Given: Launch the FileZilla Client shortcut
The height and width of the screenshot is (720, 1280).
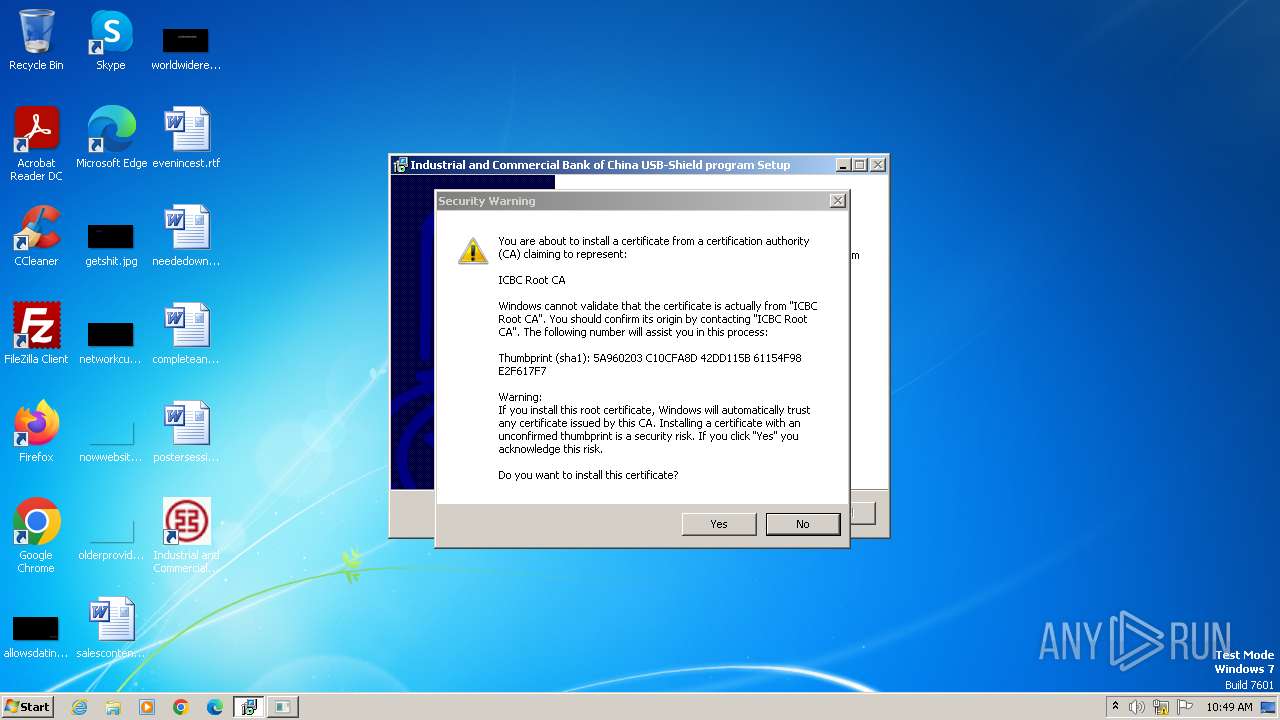Looking at the screenshot, I should click(36, 334).
